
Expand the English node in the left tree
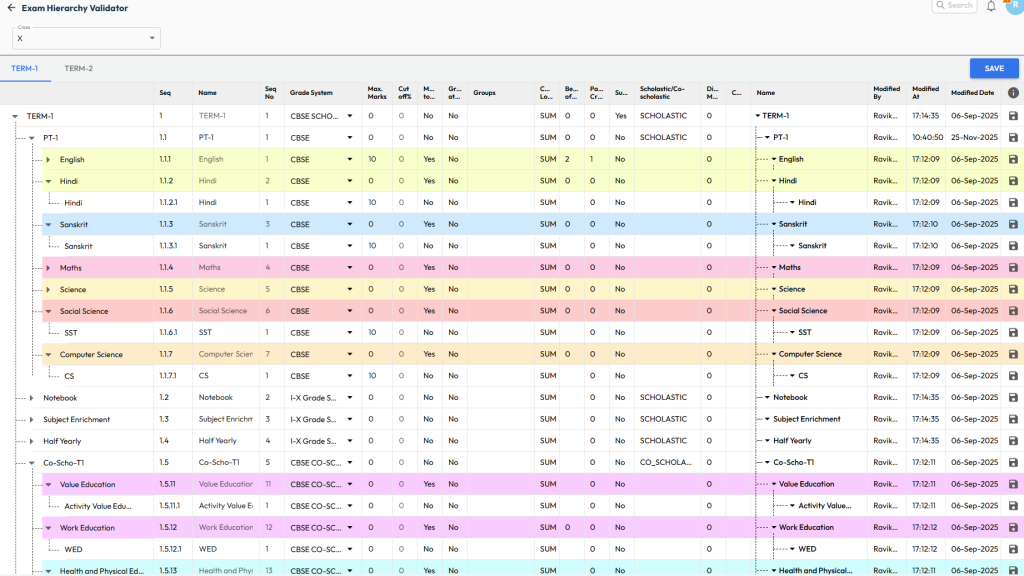pyautogui.click(x=48, y=160)
